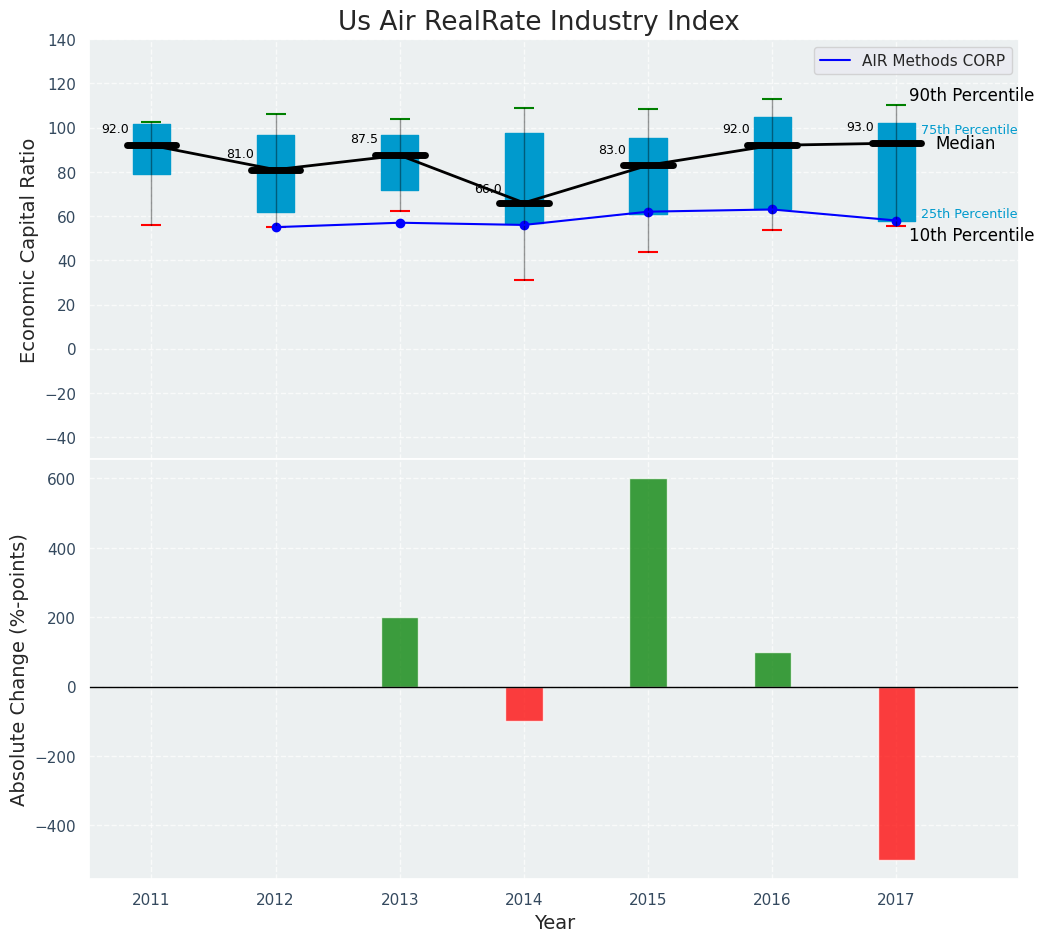The width and height of the screenshot is (1044, 942).
Task: Click the Absolute Change (%-points) axis label
Action: point(18,669)
